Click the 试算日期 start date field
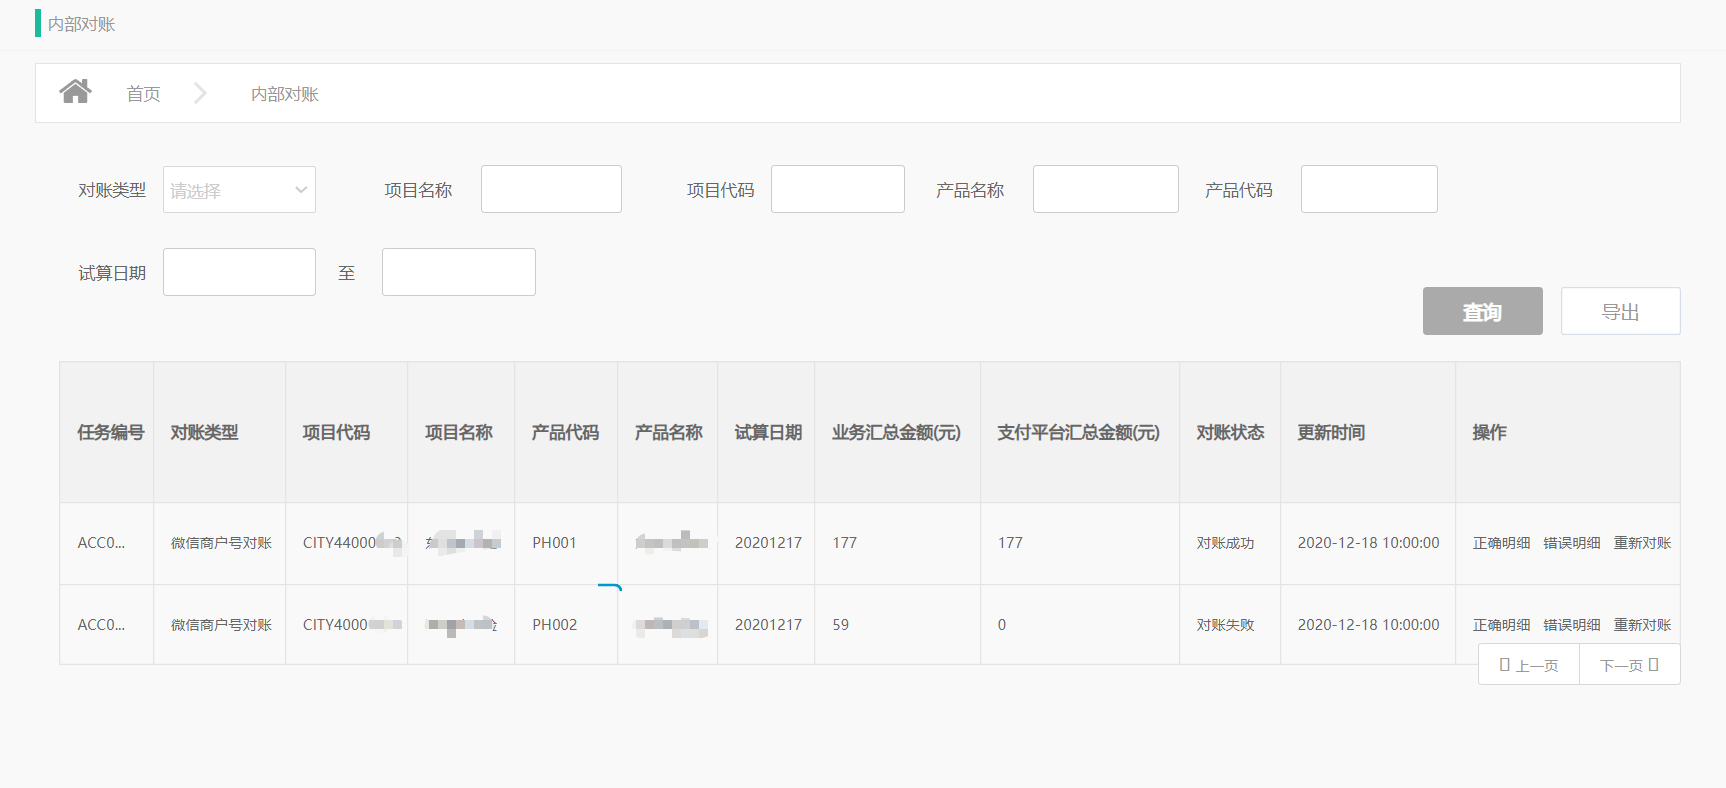Image resolution: width=1726 pixels, height=788 pixels. click(239, 272)
